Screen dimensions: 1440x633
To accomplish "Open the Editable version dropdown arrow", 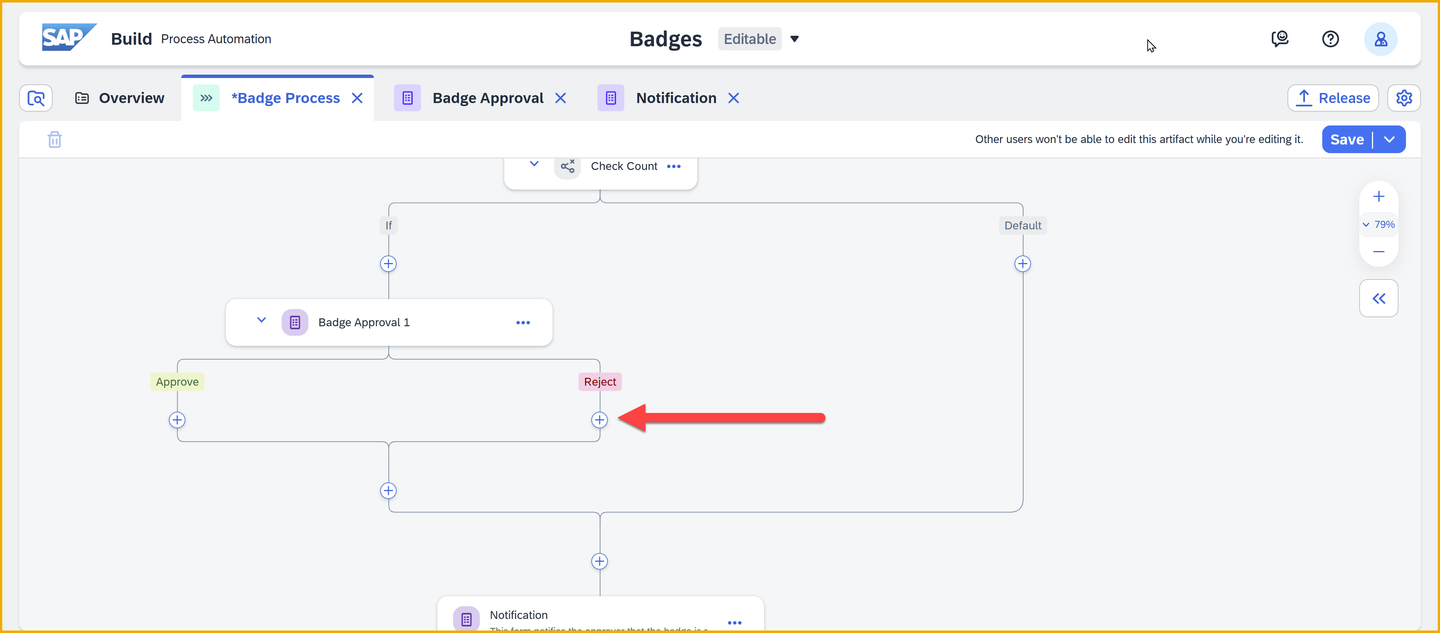I will [795, 39].
